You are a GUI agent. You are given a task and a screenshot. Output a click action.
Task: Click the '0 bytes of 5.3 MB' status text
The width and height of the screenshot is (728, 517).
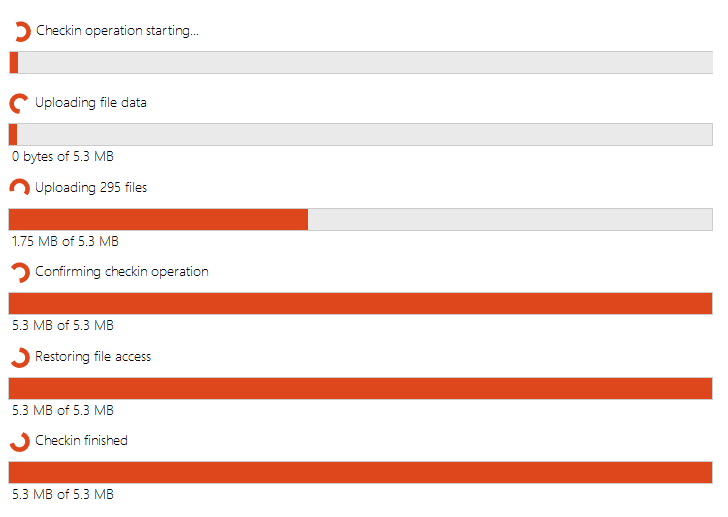pyautogui.click(x=62, y=157)
